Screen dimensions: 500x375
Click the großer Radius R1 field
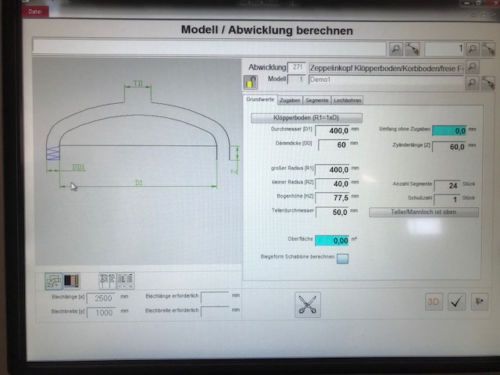(x=332, y=170)
